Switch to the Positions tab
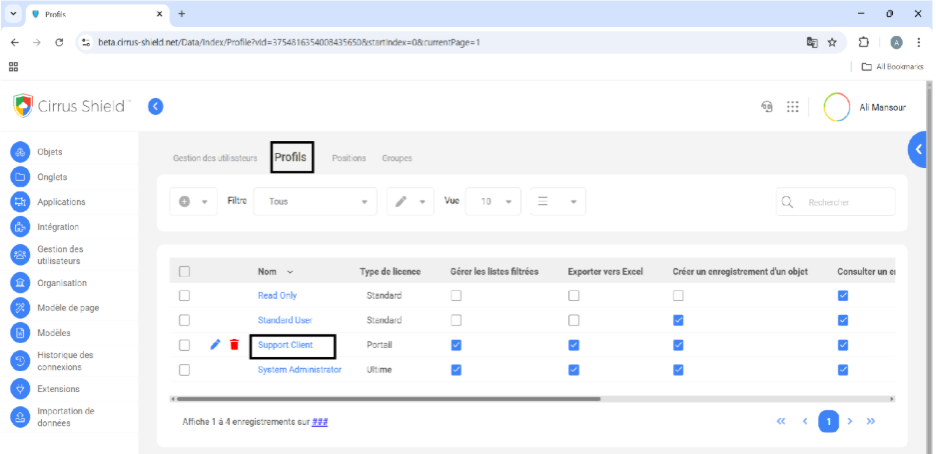This screenshot has width=936, height=454. coord(349,158)
